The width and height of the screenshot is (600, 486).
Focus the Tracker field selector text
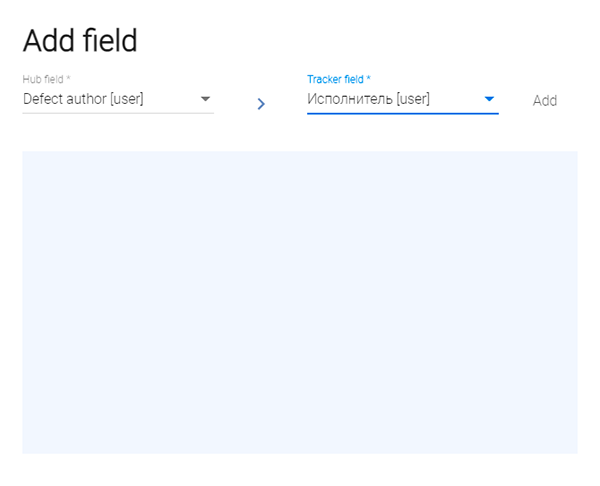(368, 99)
